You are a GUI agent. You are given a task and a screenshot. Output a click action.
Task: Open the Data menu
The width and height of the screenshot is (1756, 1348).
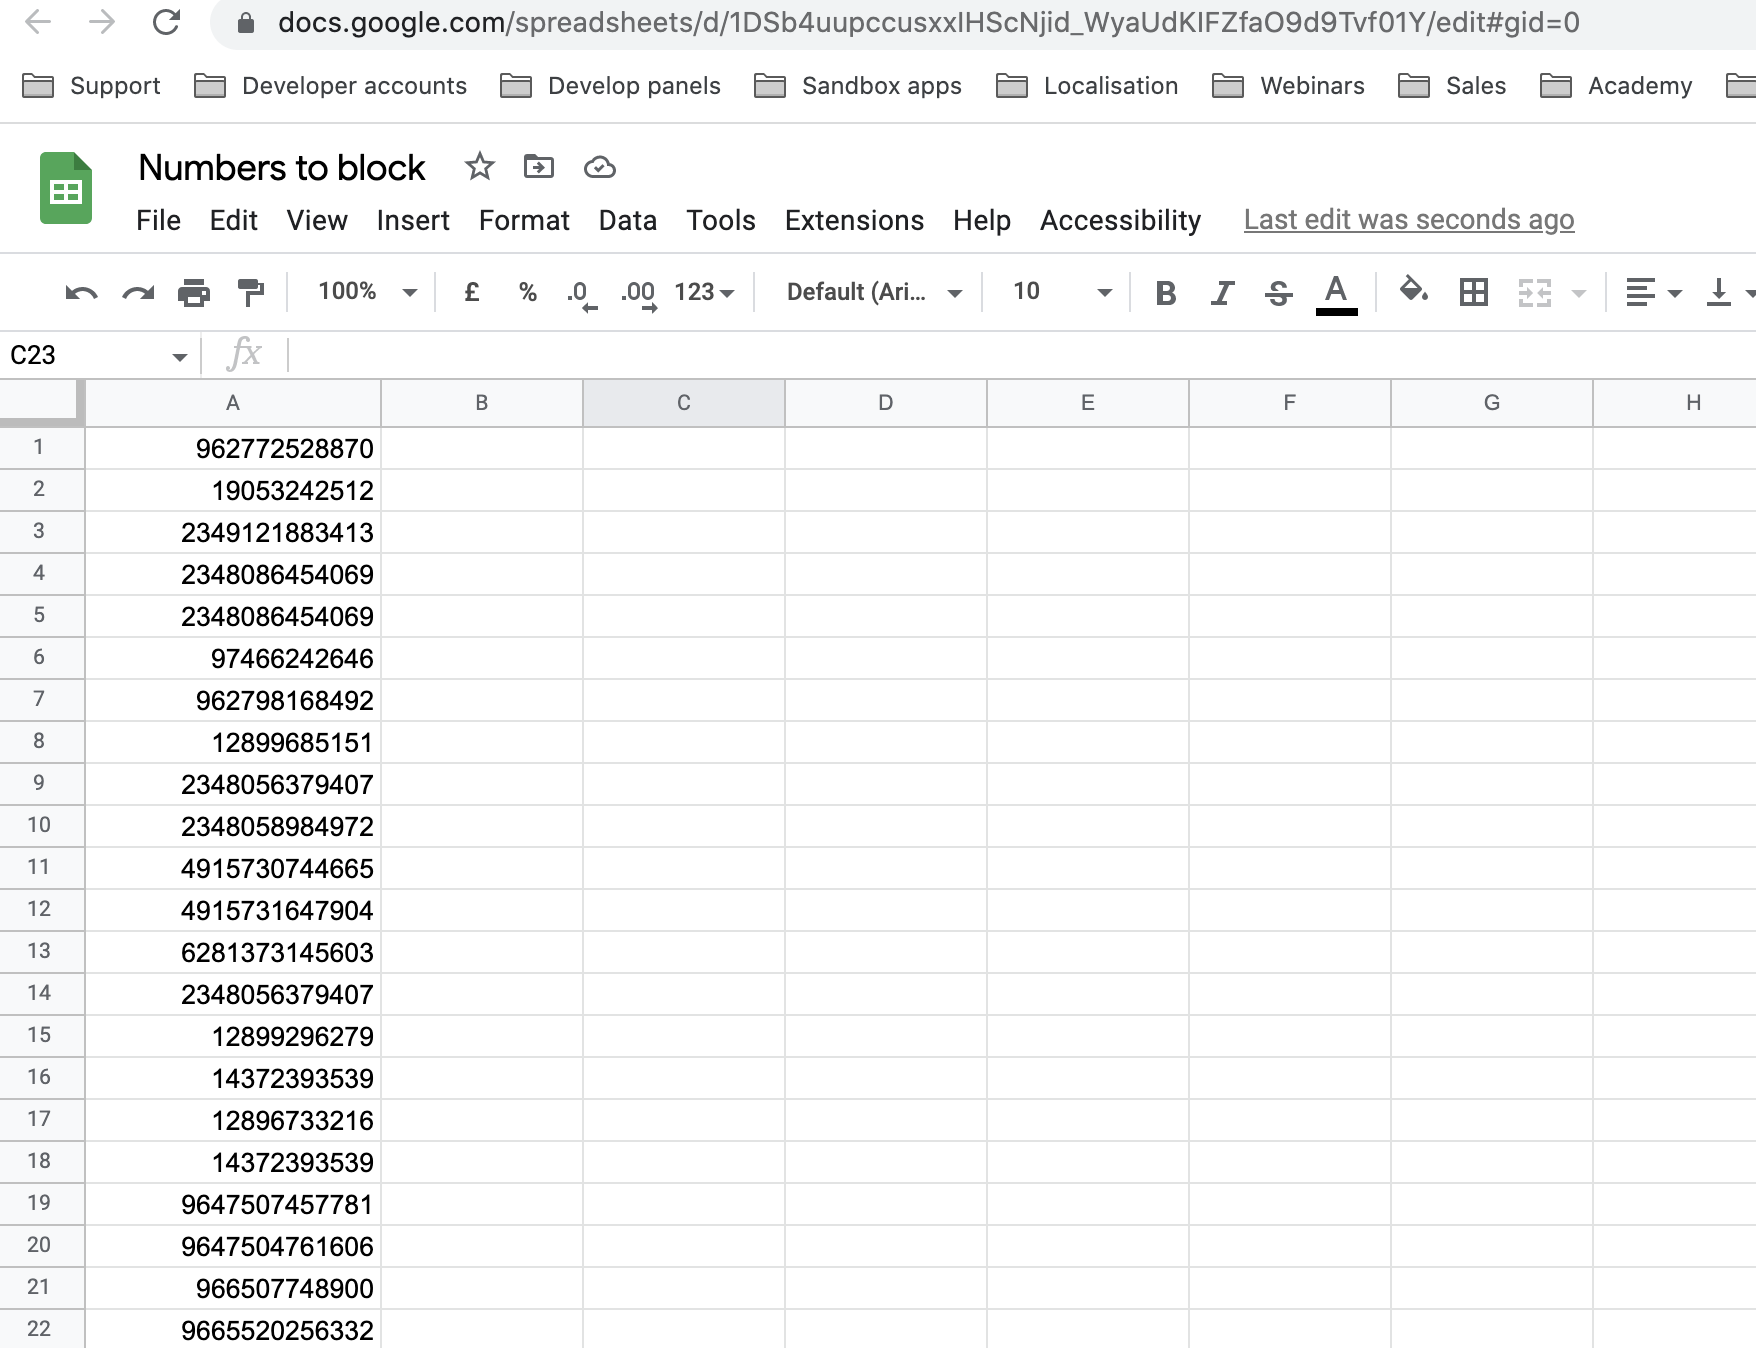(x=628, y=220)
